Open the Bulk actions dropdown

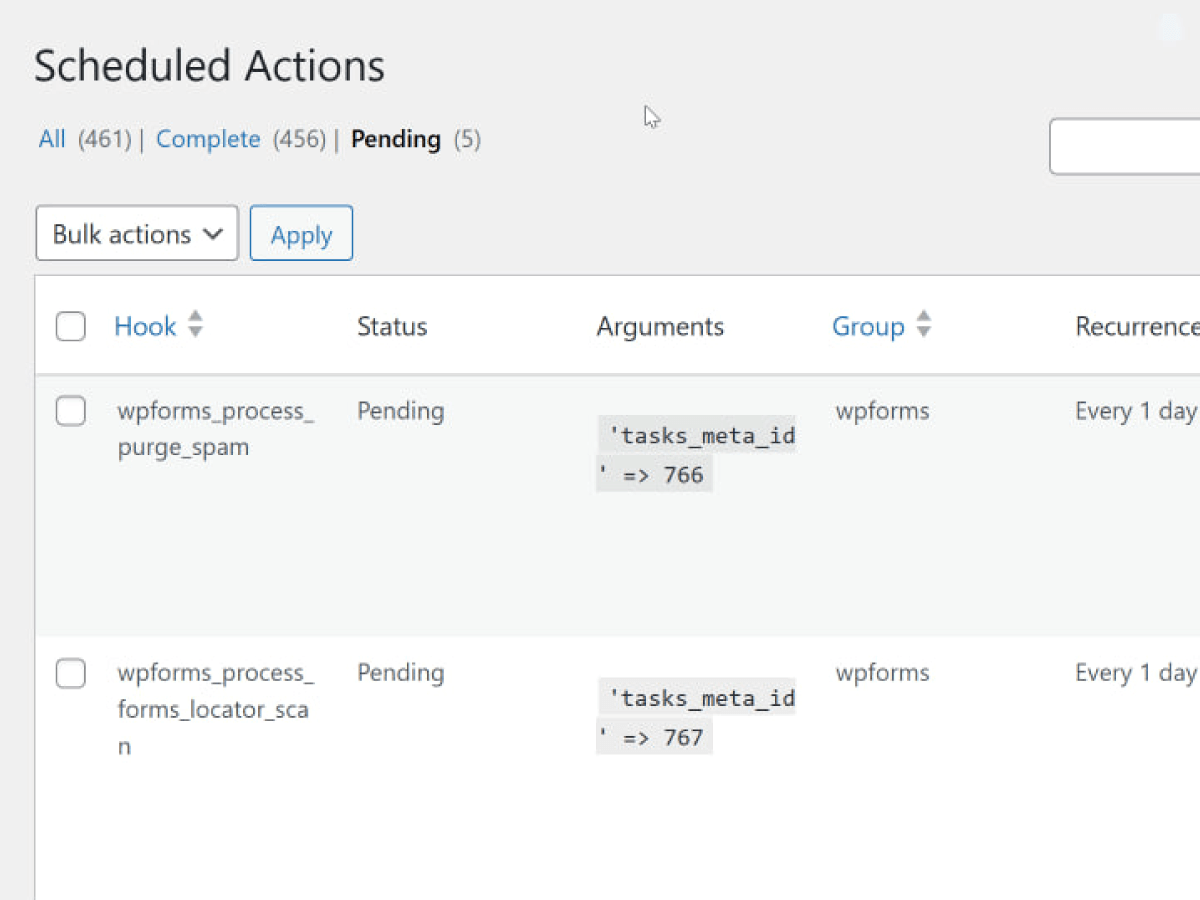point(137,233)
